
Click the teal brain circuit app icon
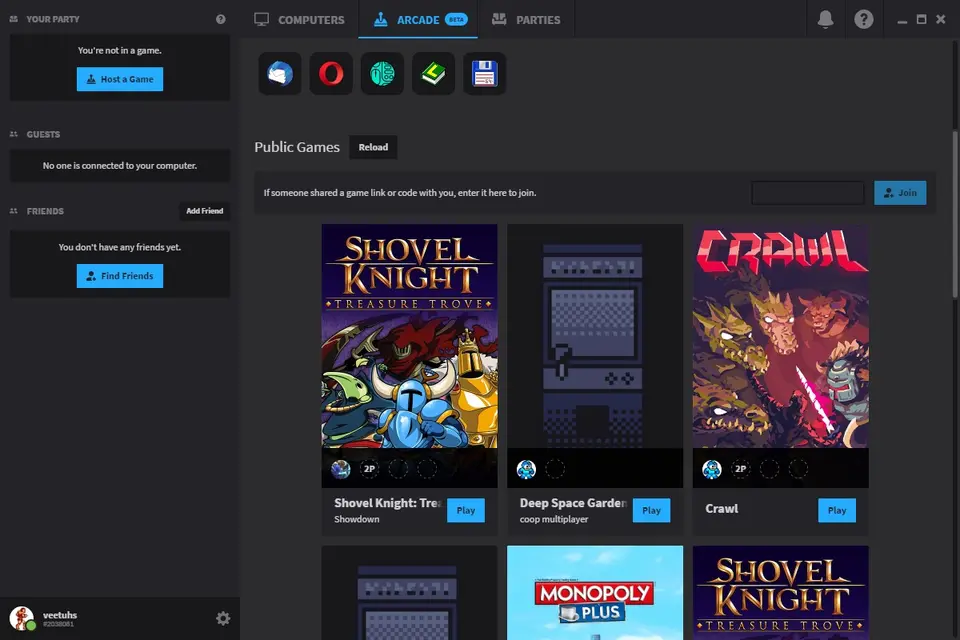[x=382, y=74]
